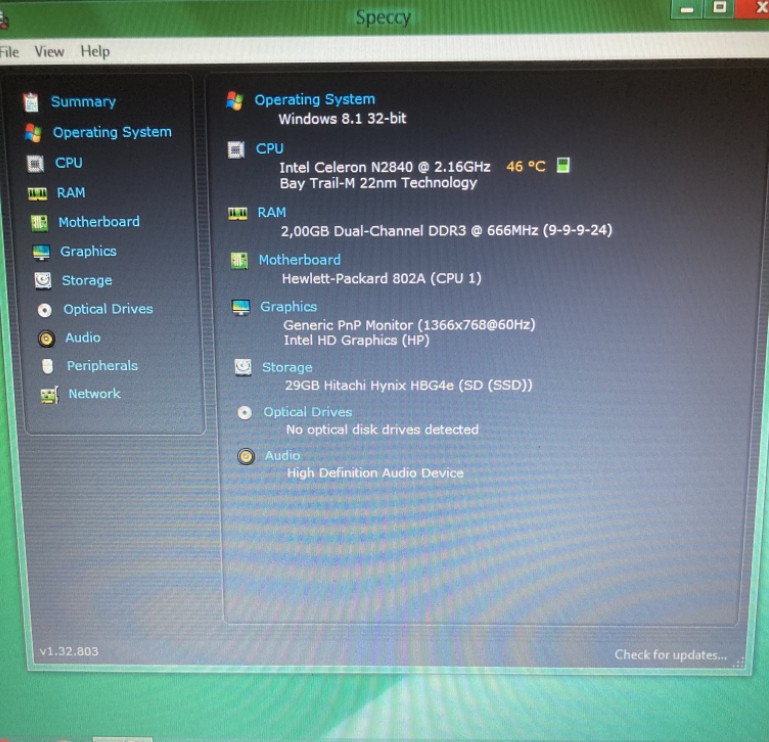This screenshot has height=742, width=769.
Task: Select Audio in the sidebar
Action: coord(83,337)
